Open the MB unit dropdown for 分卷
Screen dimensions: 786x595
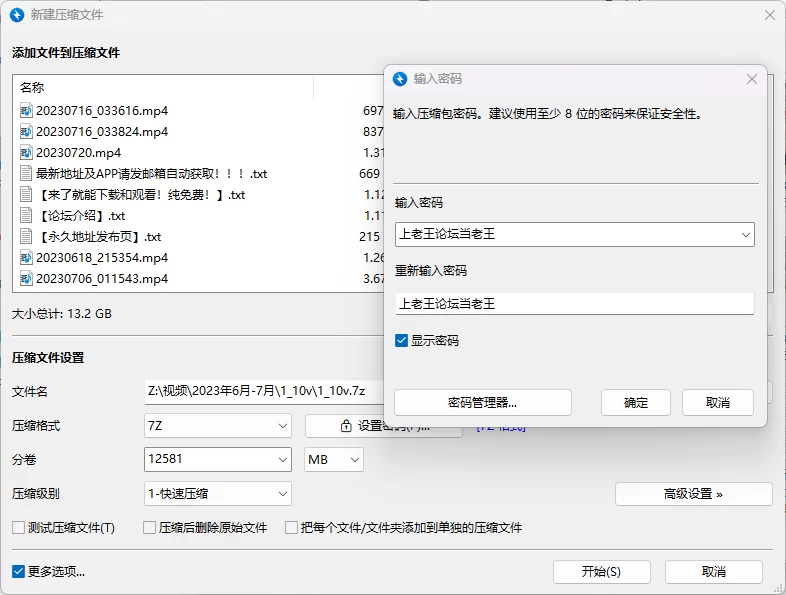[334, 460]
